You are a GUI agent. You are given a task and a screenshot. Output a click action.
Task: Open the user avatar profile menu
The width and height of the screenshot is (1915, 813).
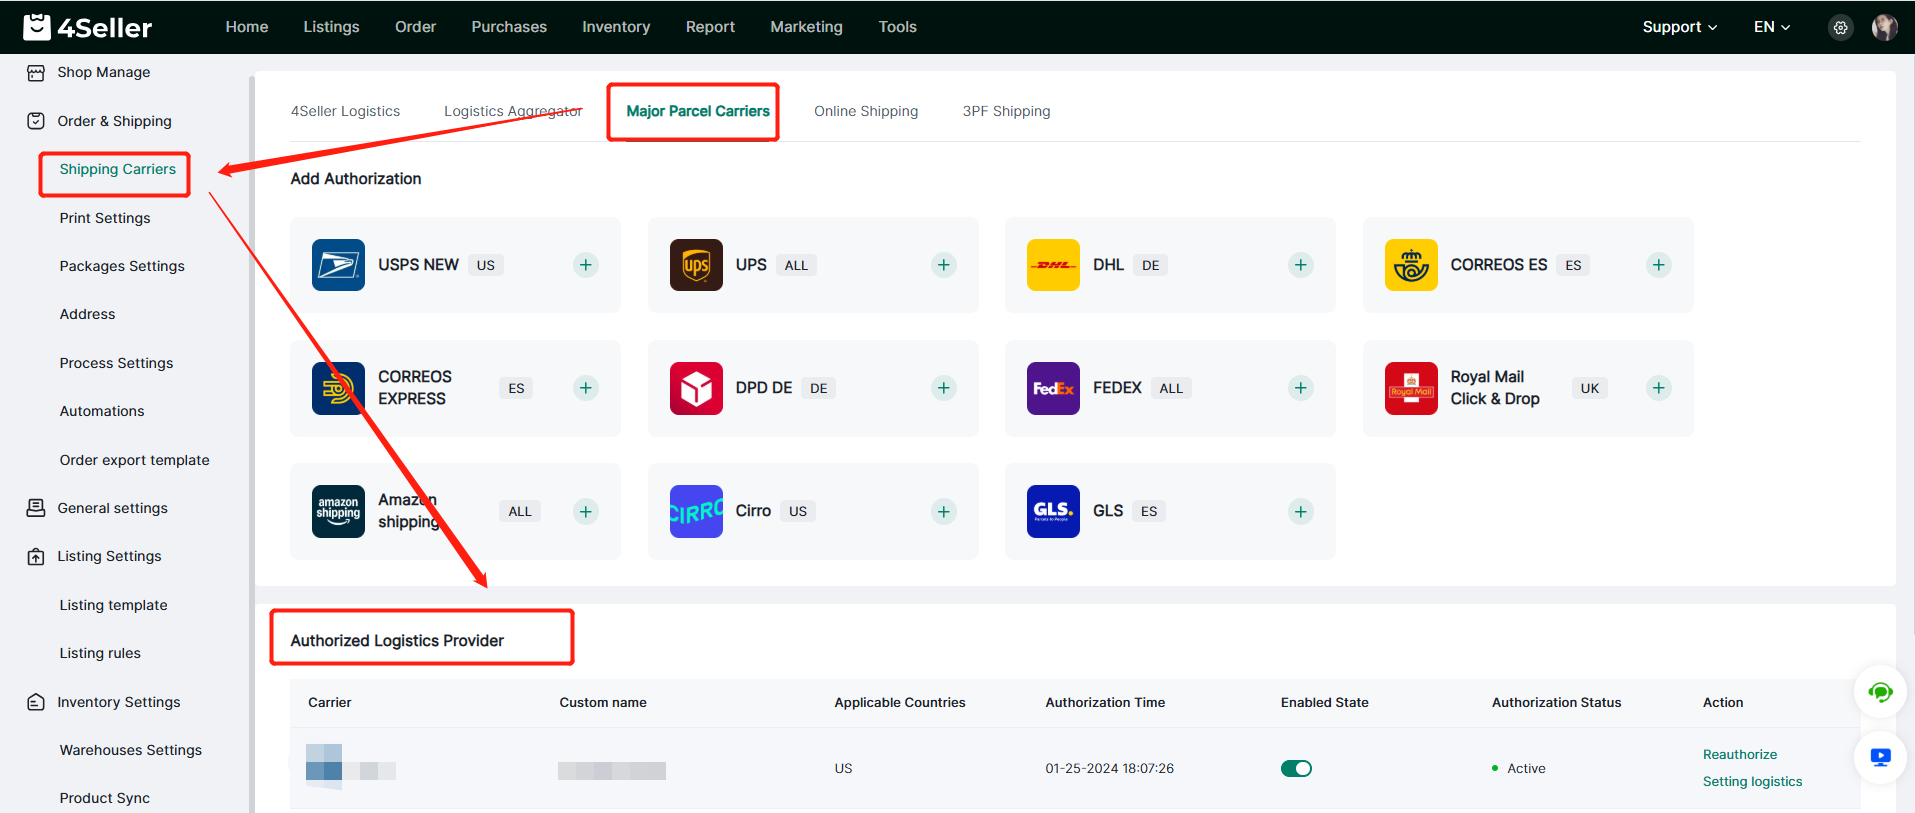[x=1884, y=27]
